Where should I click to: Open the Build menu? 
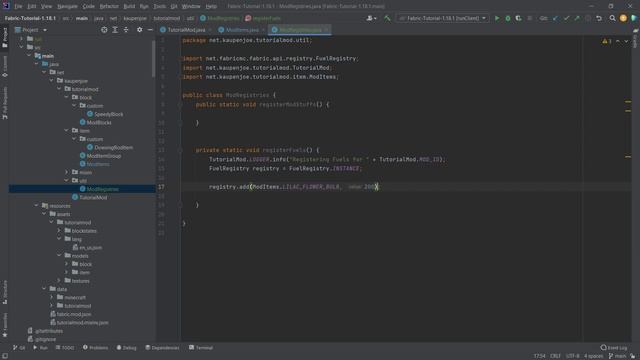129,7
